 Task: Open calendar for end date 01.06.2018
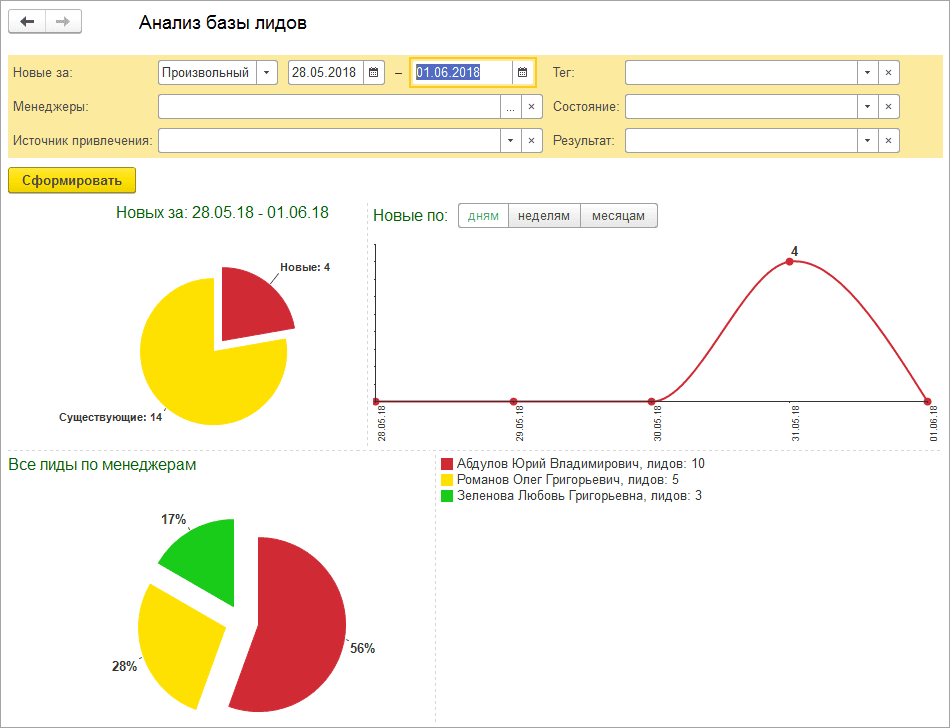tap(522, 73)
